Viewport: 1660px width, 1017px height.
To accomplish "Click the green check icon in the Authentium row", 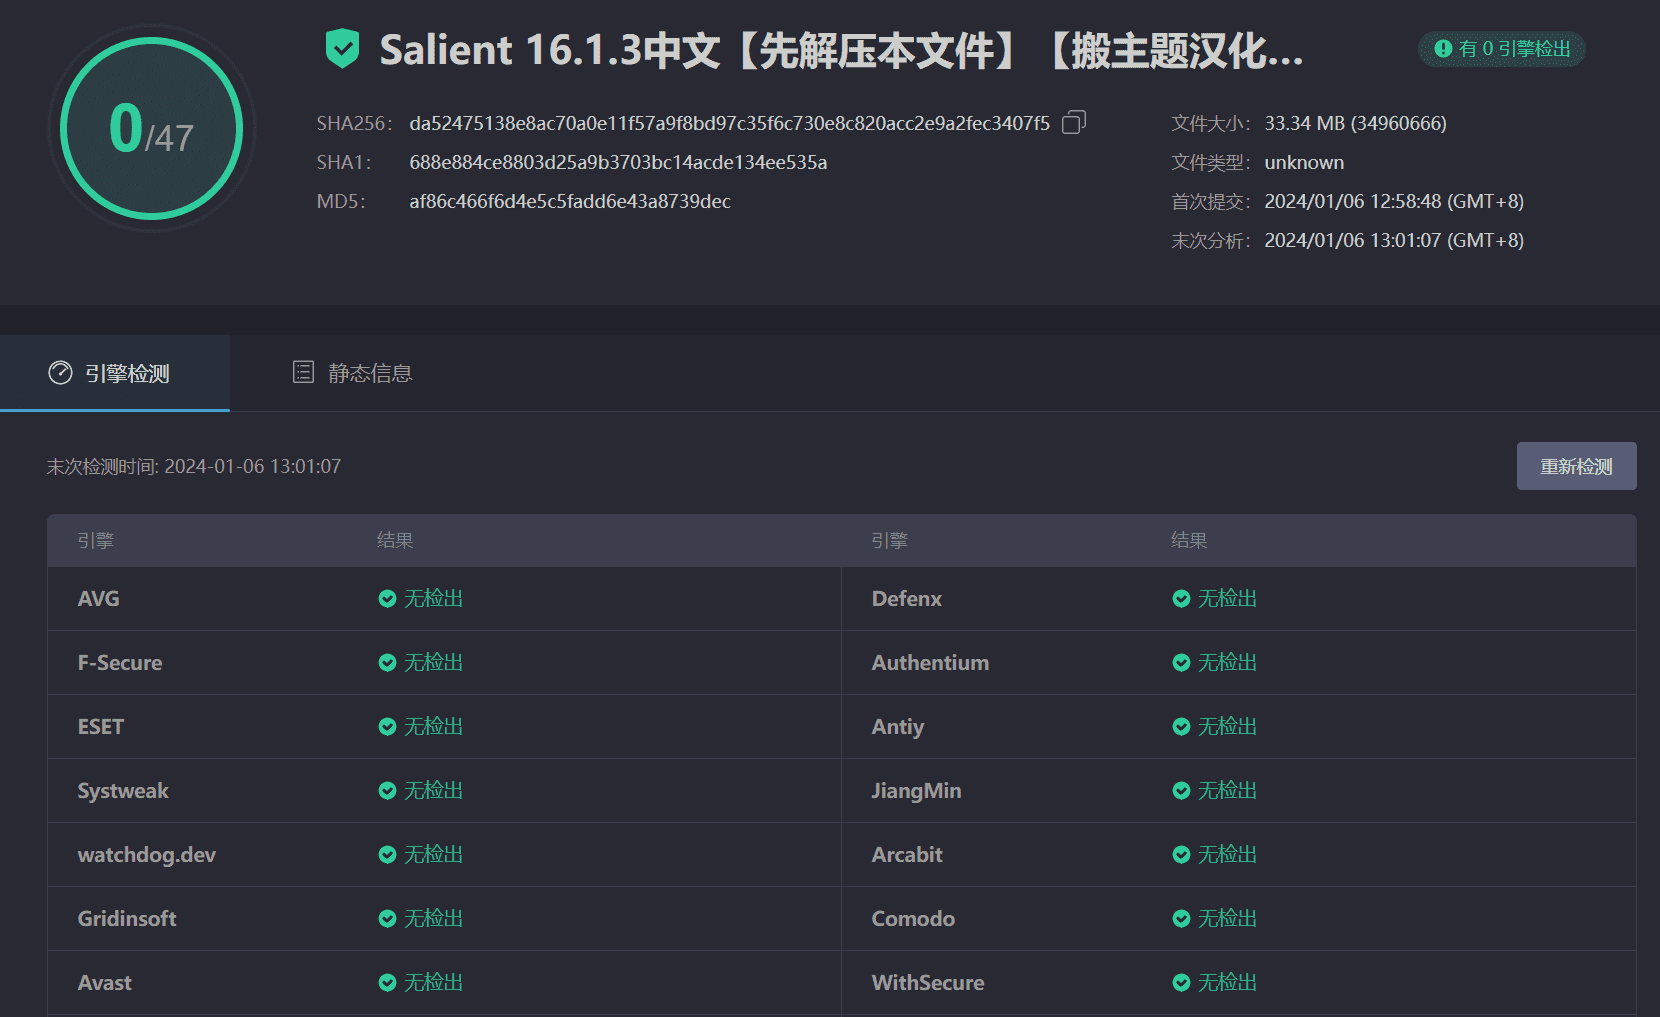I will tap(1181, 663).
